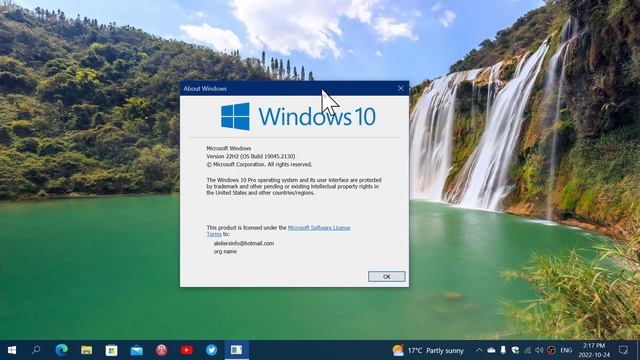Image resolution: width=640 pixels, height=360 pixels.
Task: Close the About Windows dialog
Action: pyautogui.click(x=400, y=88)
